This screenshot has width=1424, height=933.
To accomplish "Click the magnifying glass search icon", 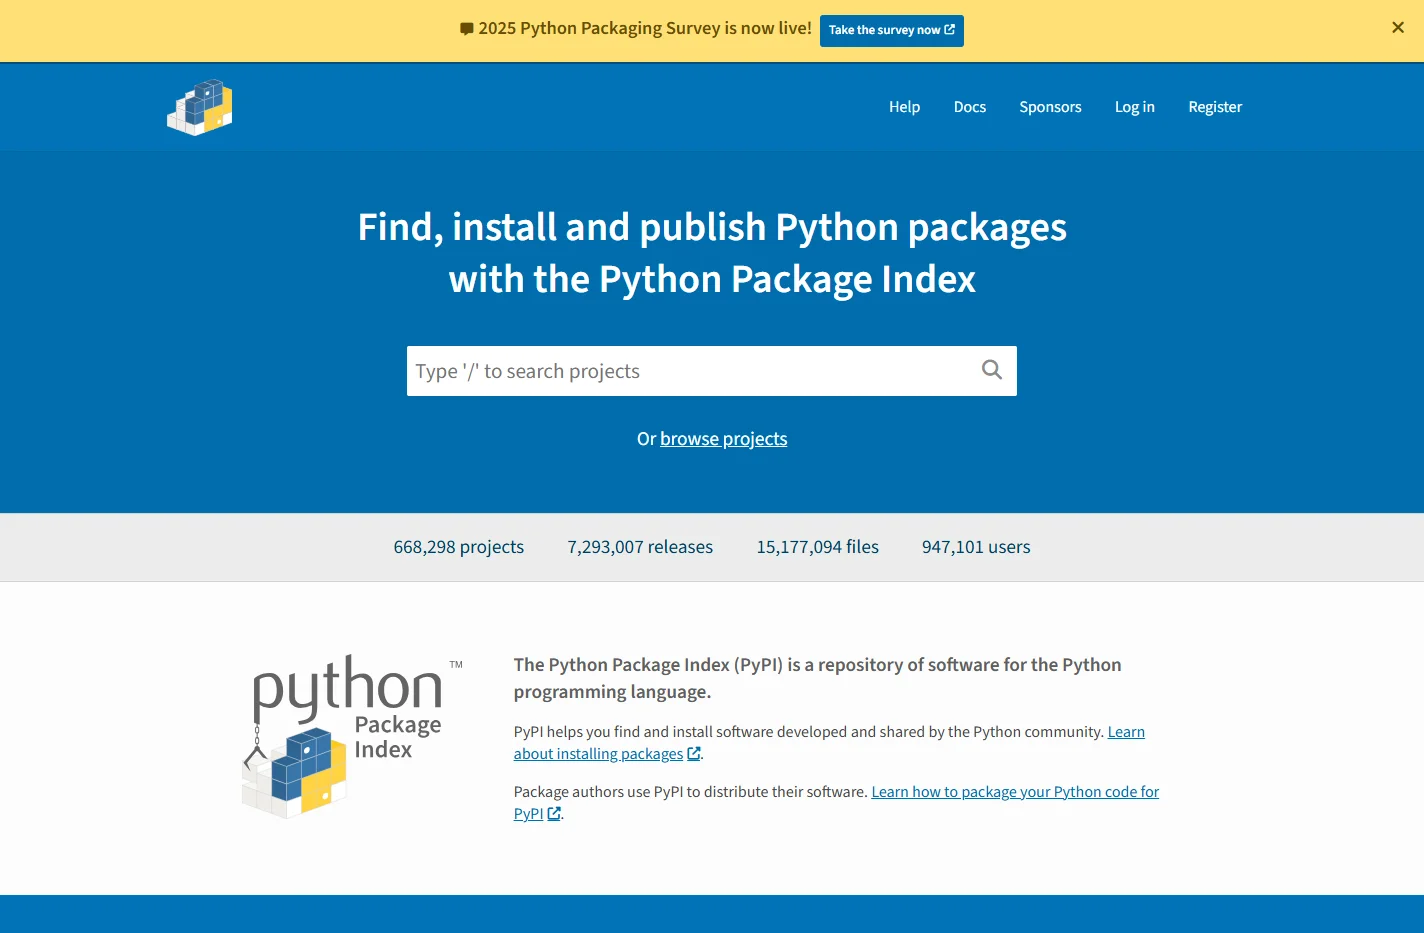I will [x=991, y=370].
